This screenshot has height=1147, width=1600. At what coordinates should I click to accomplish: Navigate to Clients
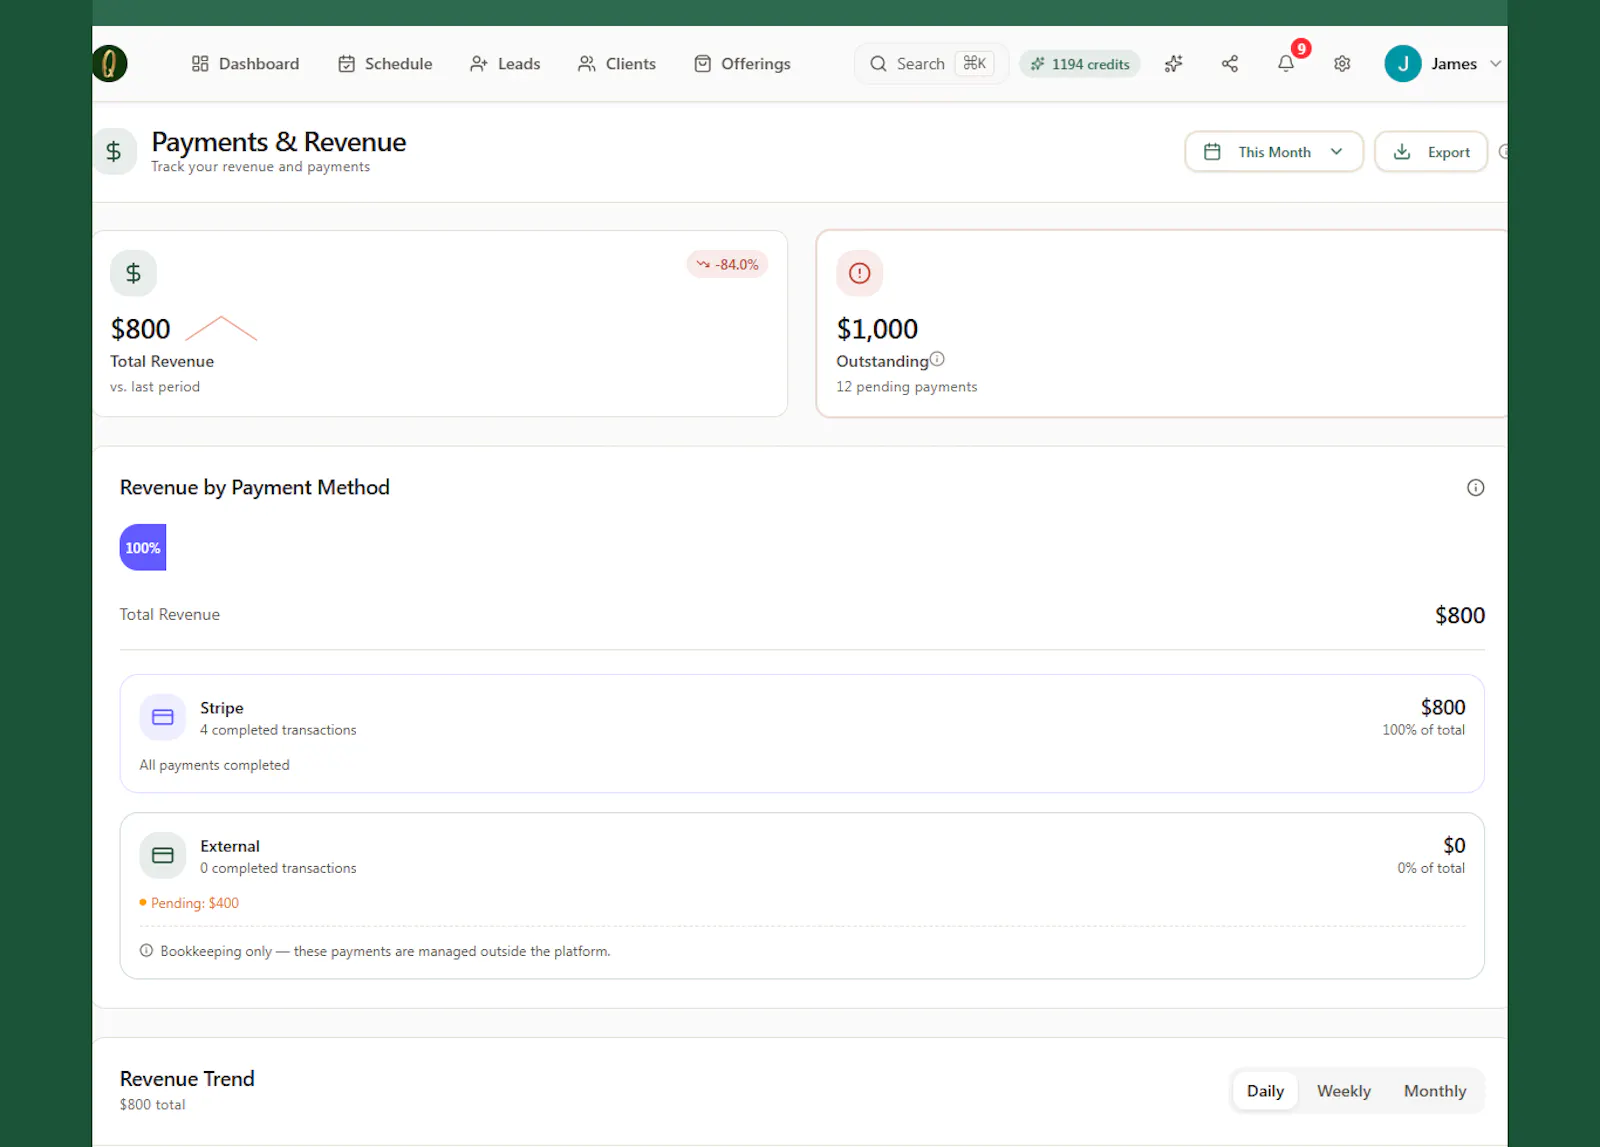pos(617,63)
